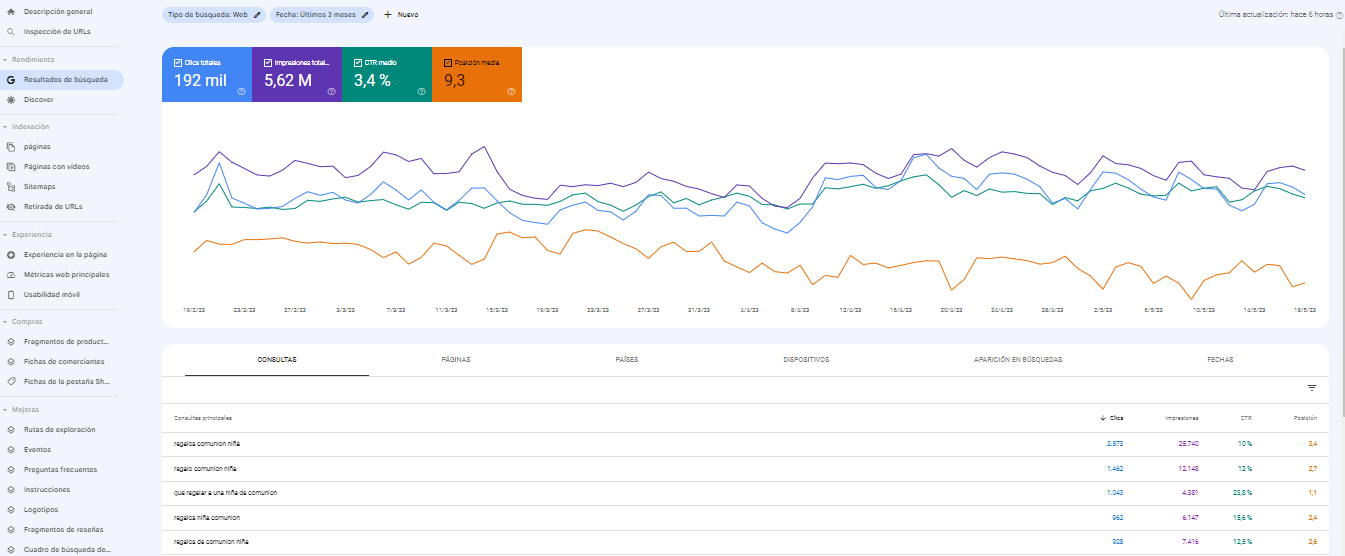
Task: Open the Sitemaps icon in sidebar
Action: click(x=11, y=187)
